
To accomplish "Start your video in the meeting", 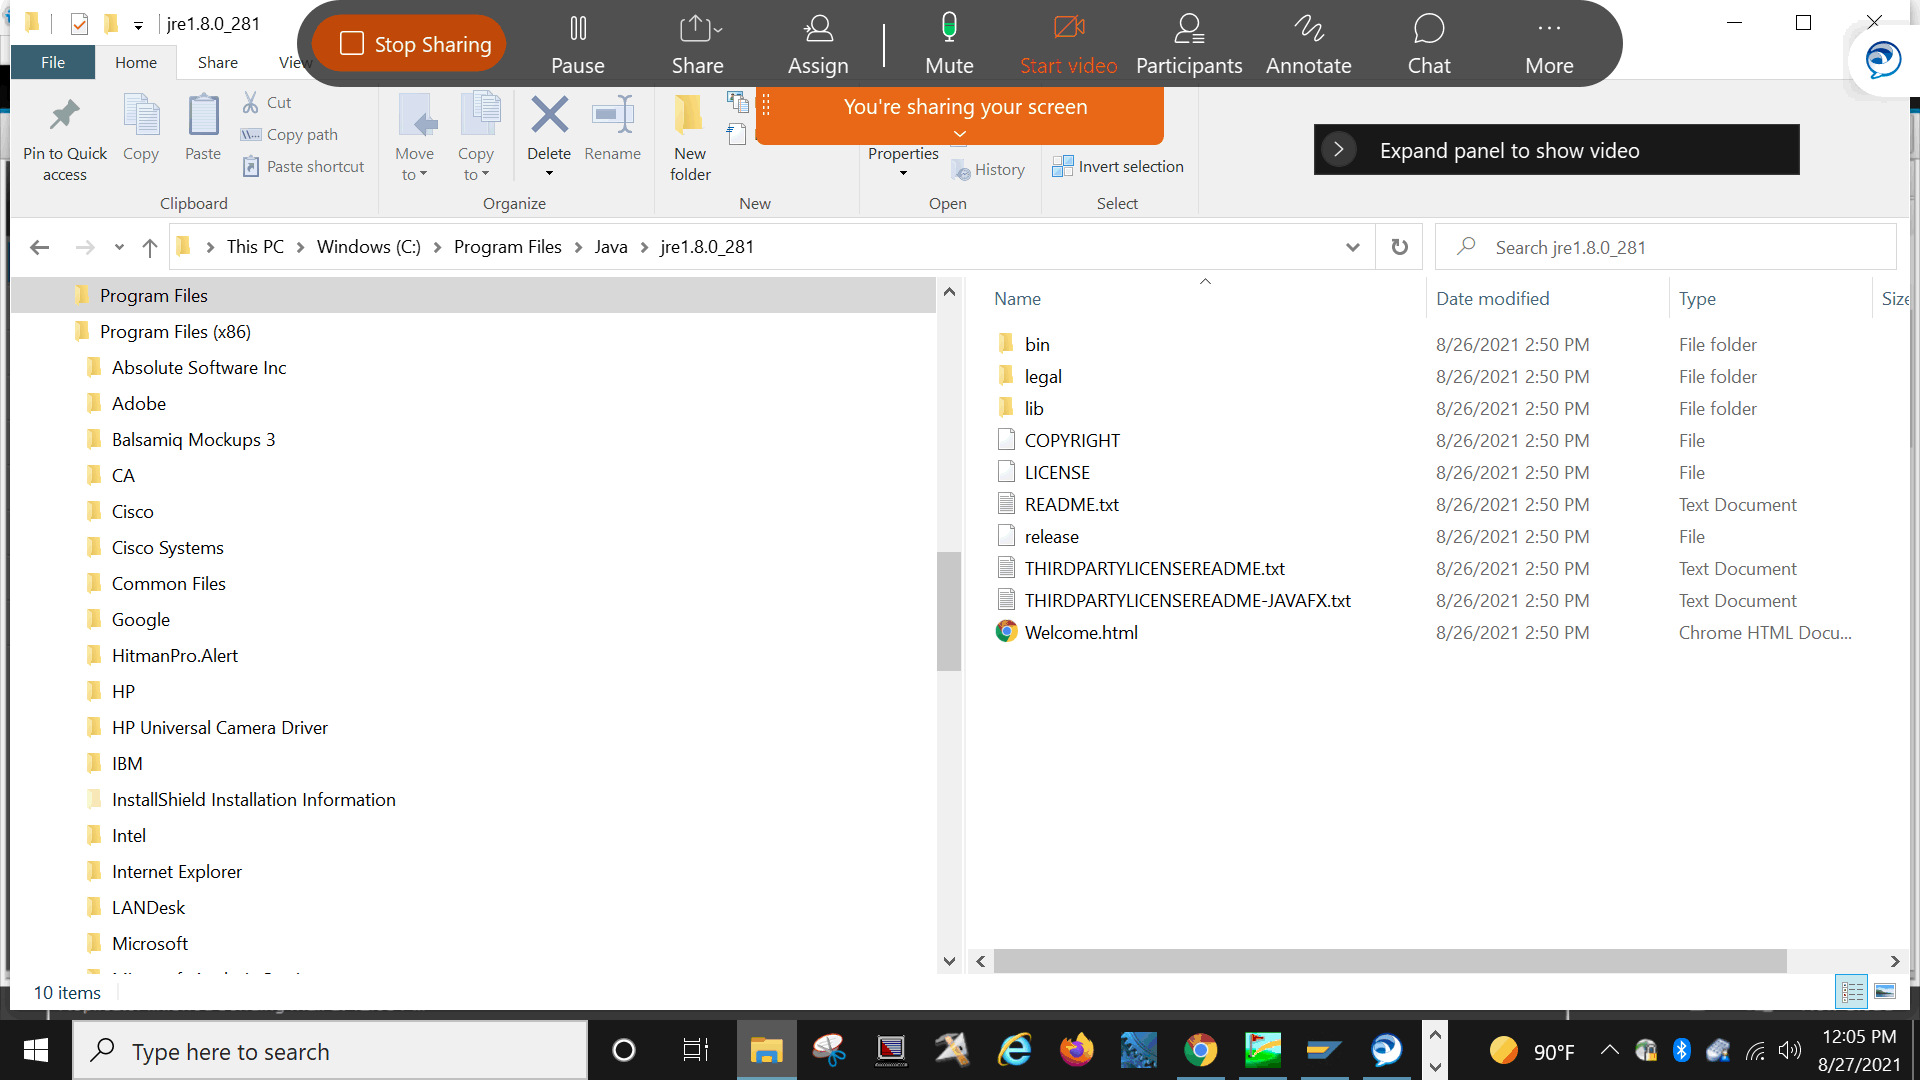I will click(1068, 43).
